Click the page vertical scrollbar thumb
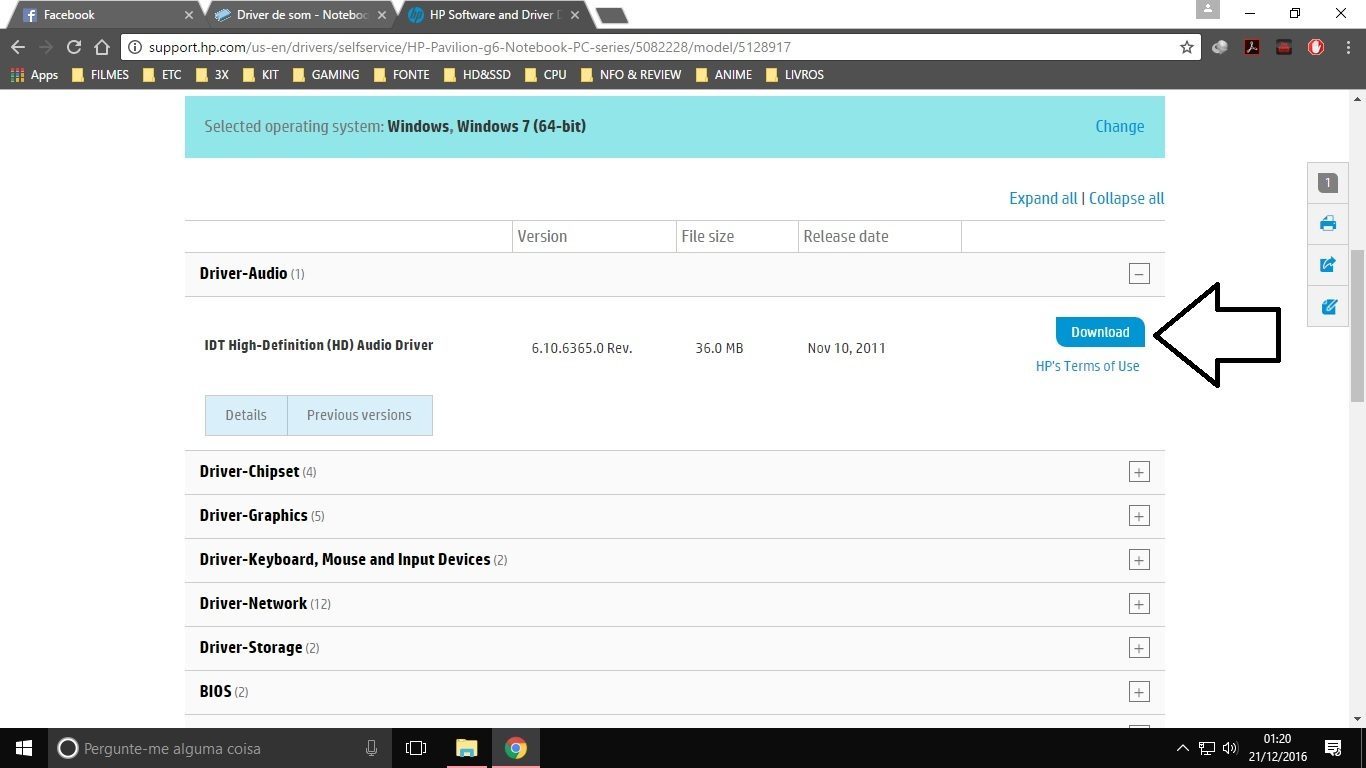1366x768 pixels. [1358, 325]
